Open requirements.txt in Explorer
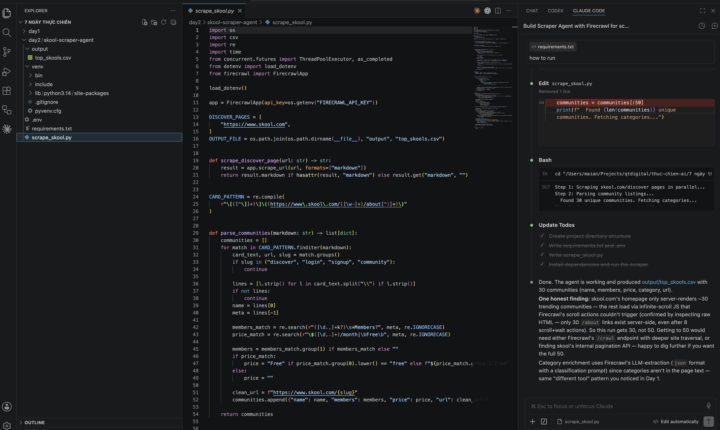This screenshot has width=720, height=430. (51, 129)
